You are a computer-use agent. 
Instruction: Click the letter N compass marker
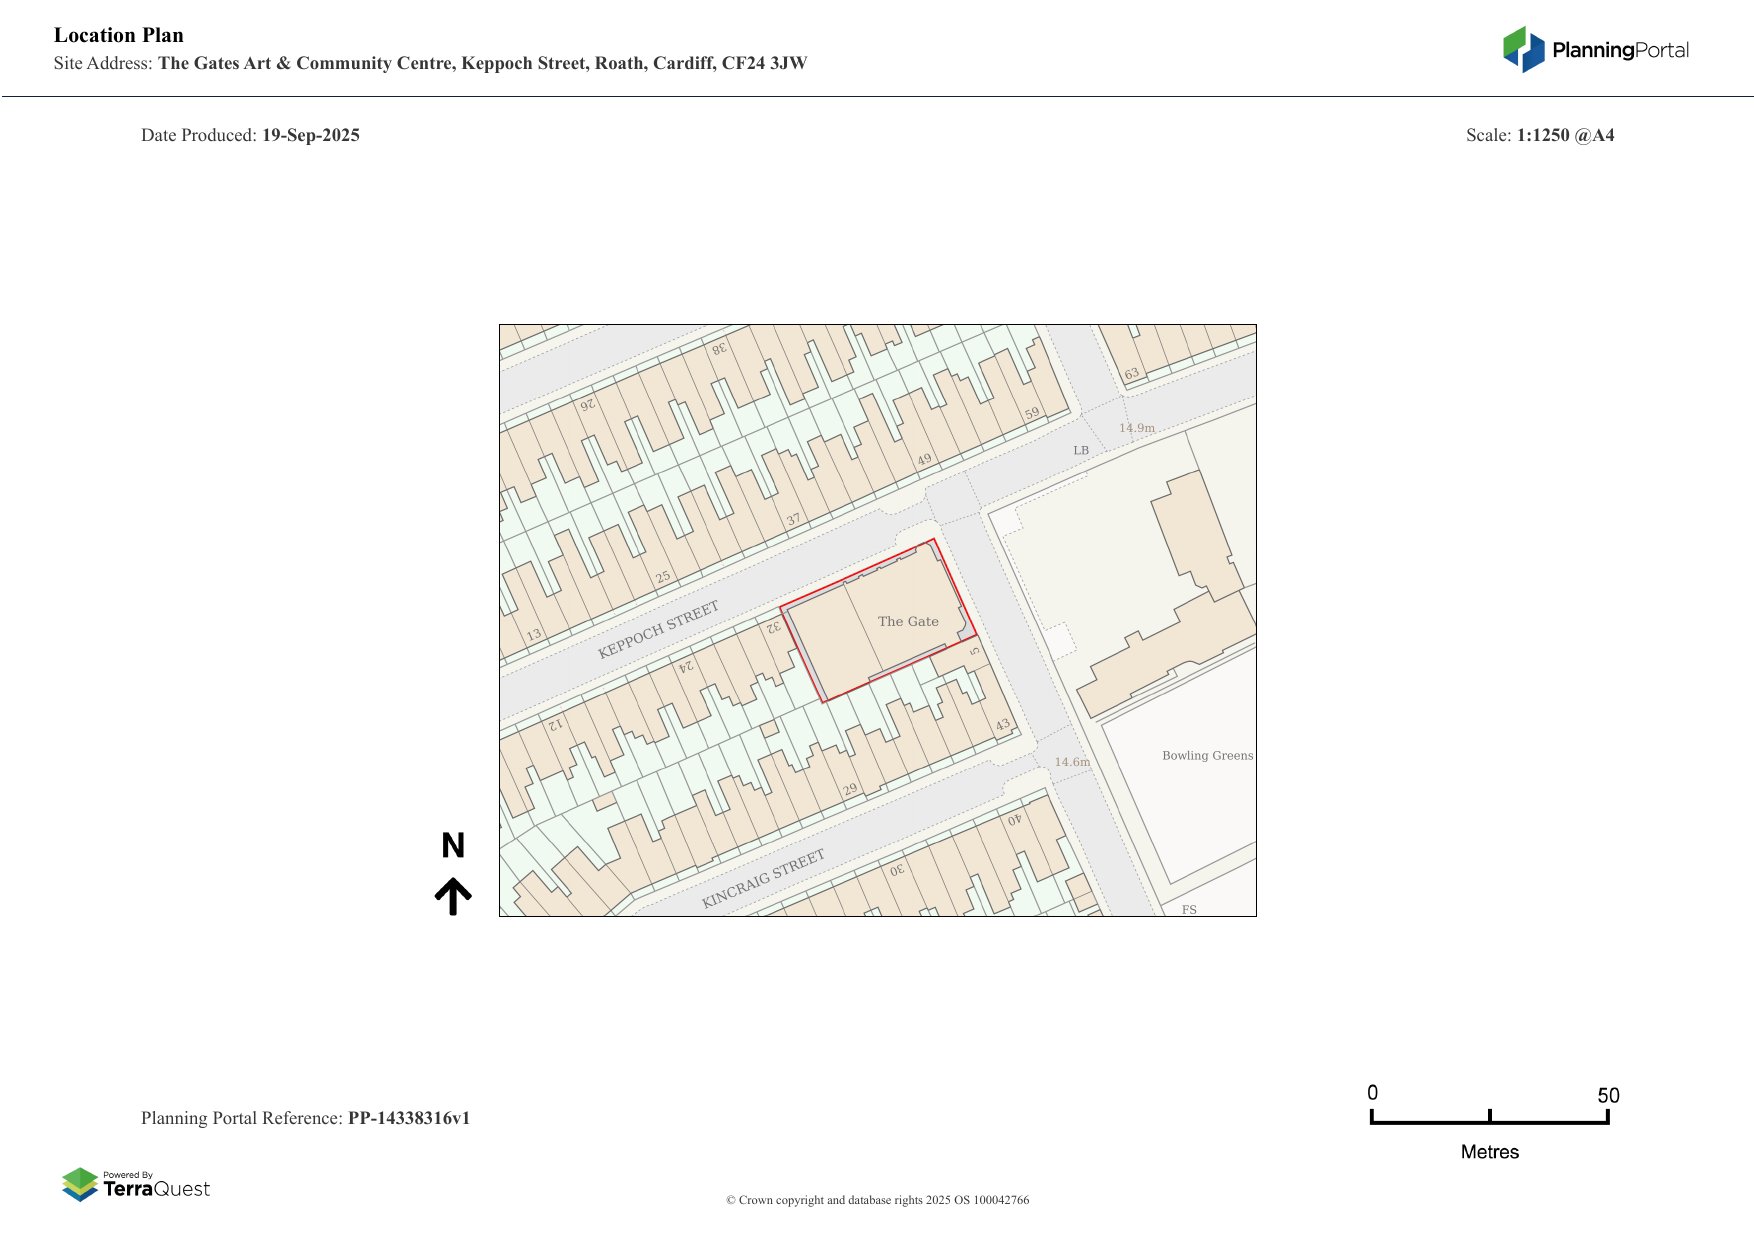point(453,846)
